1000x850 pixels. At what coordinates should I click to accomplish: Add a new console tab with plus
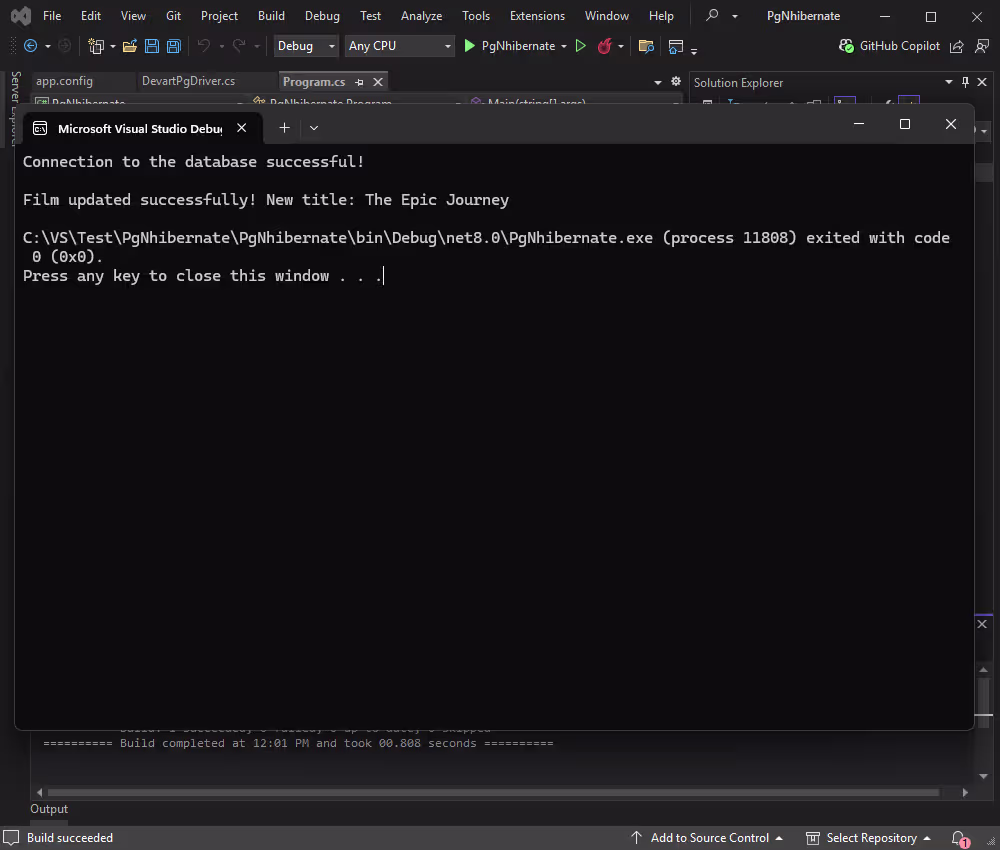284,128
